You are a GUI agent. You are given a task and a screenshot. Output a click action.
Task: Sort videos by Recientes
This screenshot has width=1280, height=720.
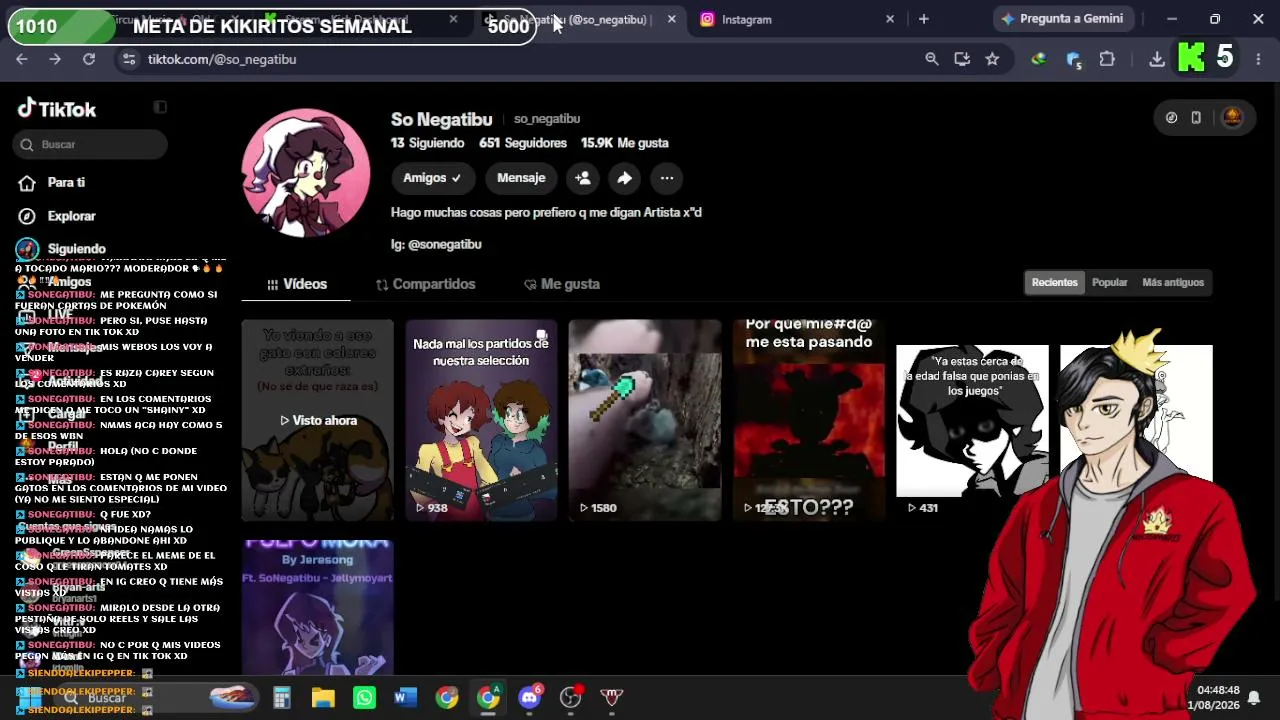click(x=1055, y=282)
